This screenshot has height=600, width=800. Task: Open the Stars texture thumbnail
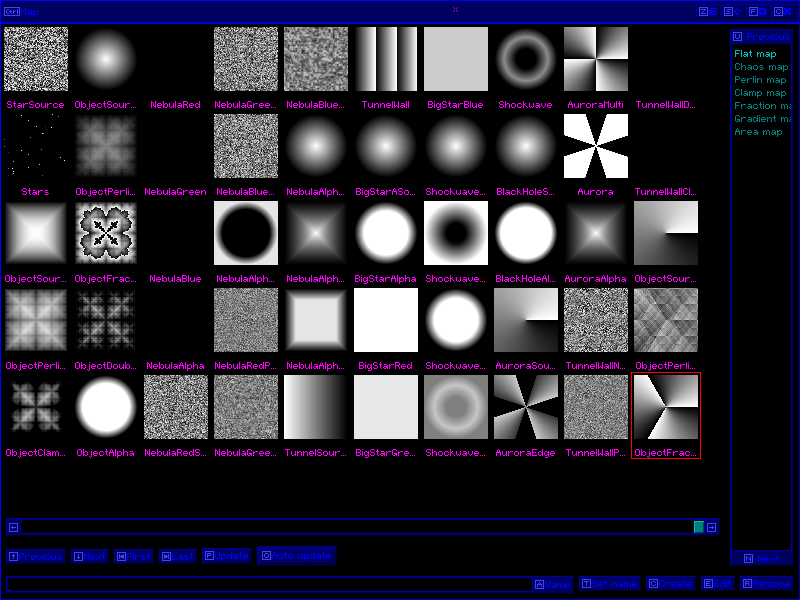tap(36, 147)
